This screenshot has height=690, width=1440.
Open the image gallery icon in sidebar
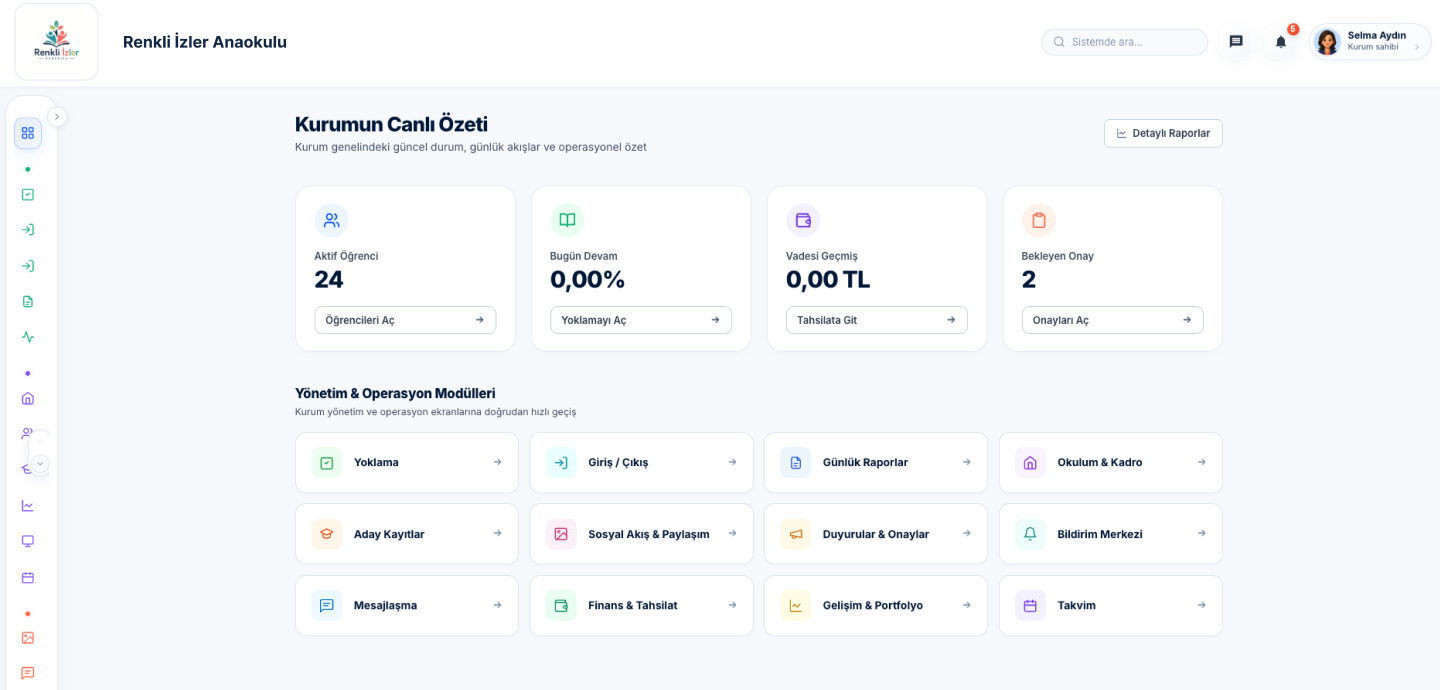point(28,638)
